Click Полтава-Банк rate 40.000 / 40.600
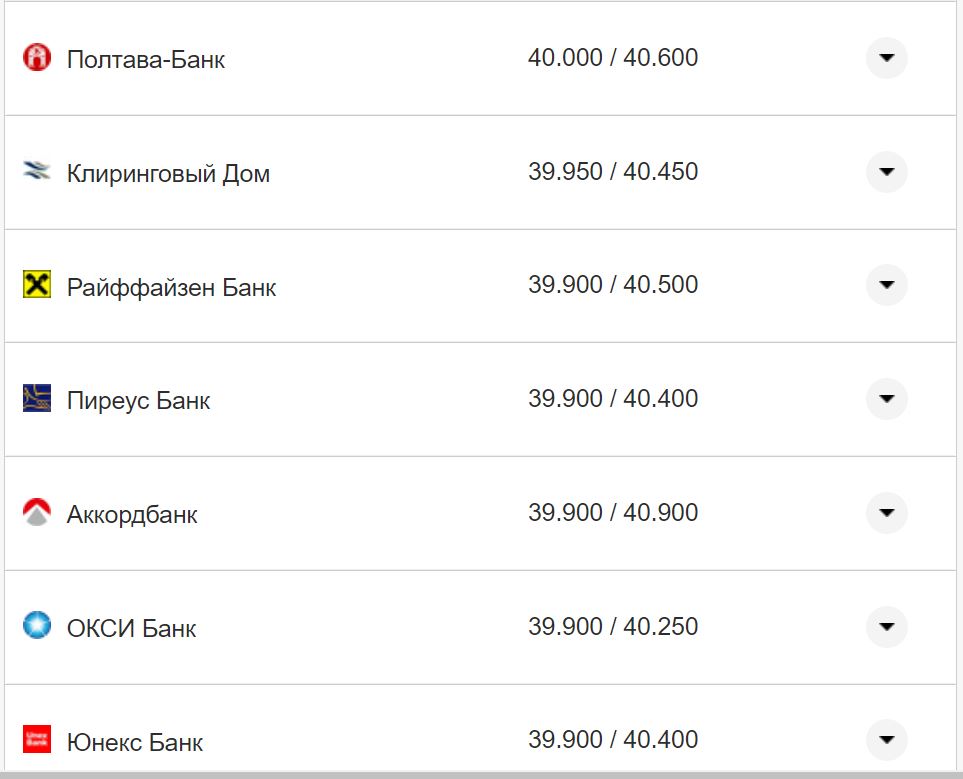 tap(613, 58)
